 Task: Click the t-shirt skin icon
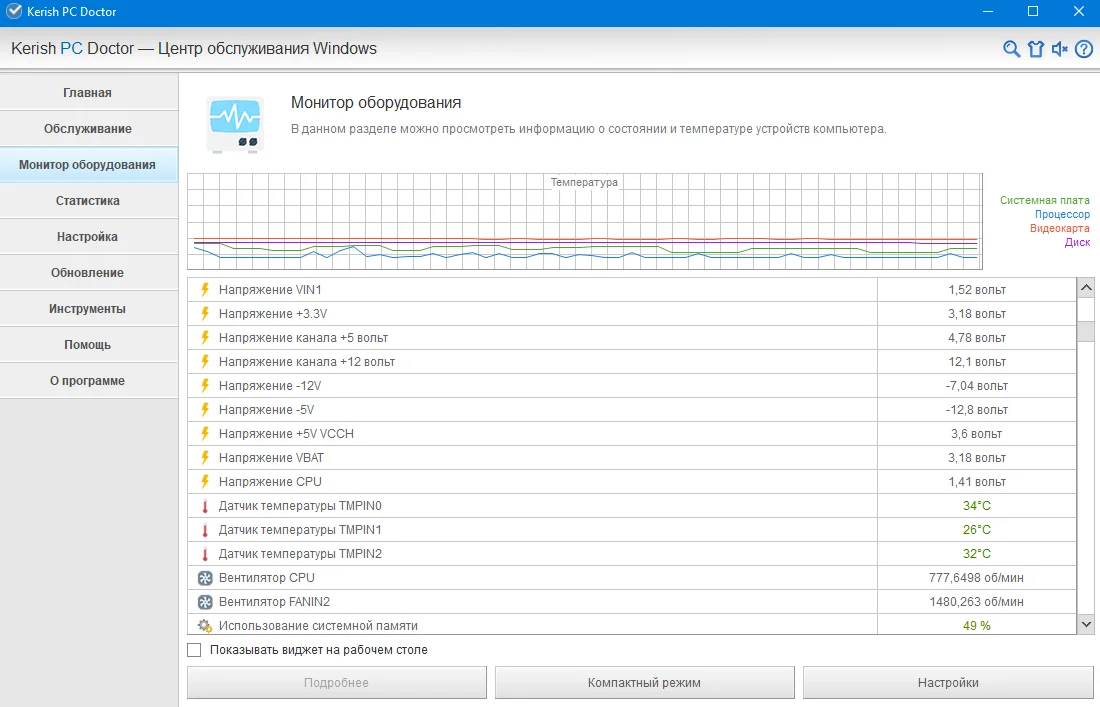(1035, 49)
